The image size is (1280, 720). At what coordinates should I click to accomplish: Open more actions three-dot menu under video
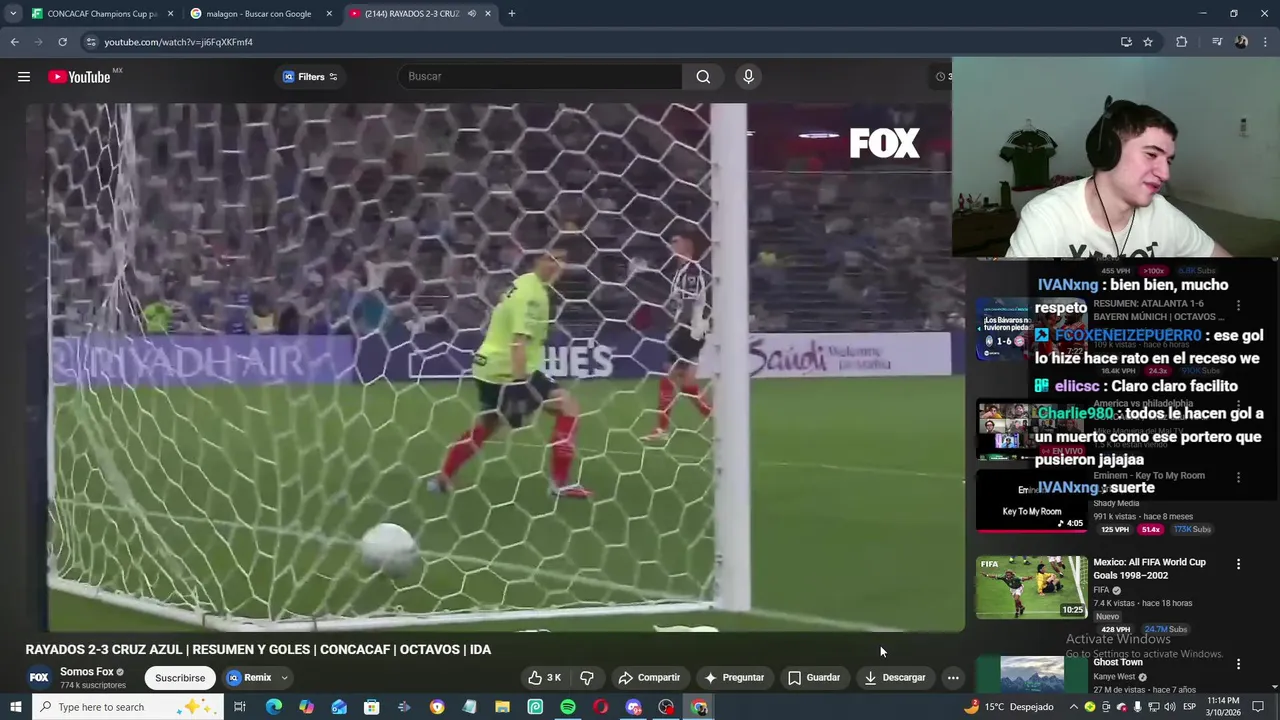point(953,678)
